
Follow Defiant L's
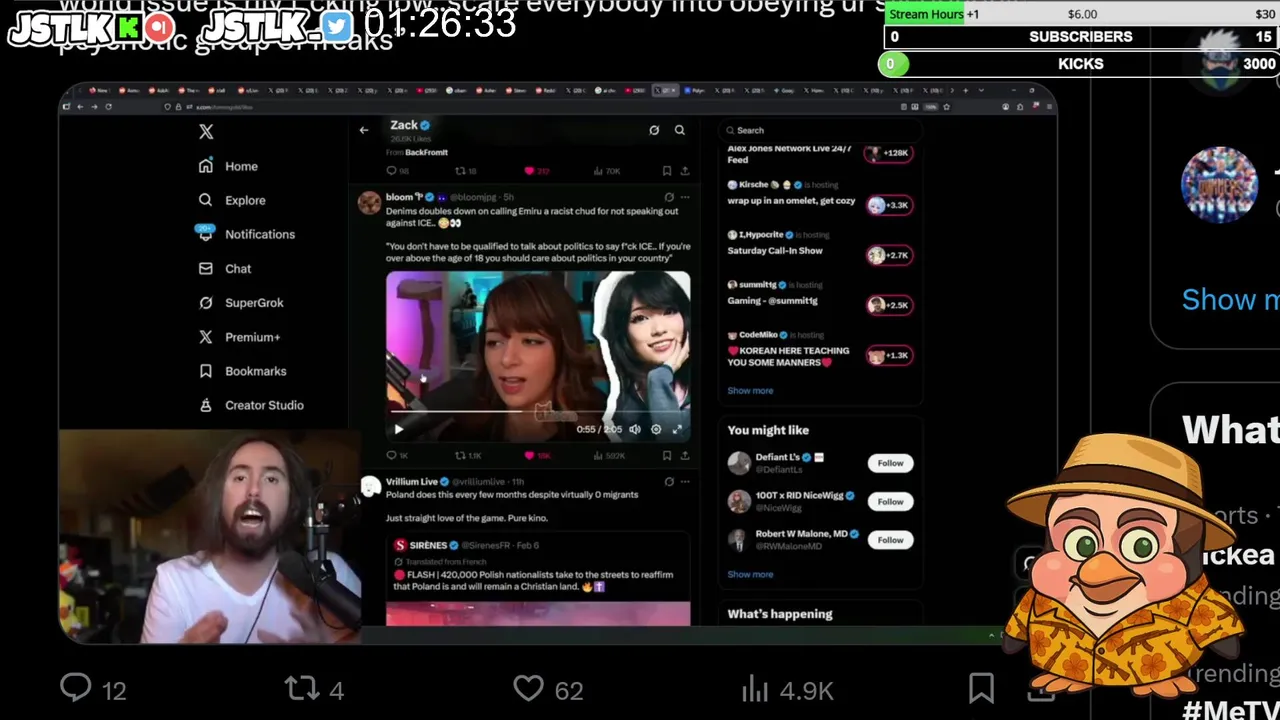[890, 463]
